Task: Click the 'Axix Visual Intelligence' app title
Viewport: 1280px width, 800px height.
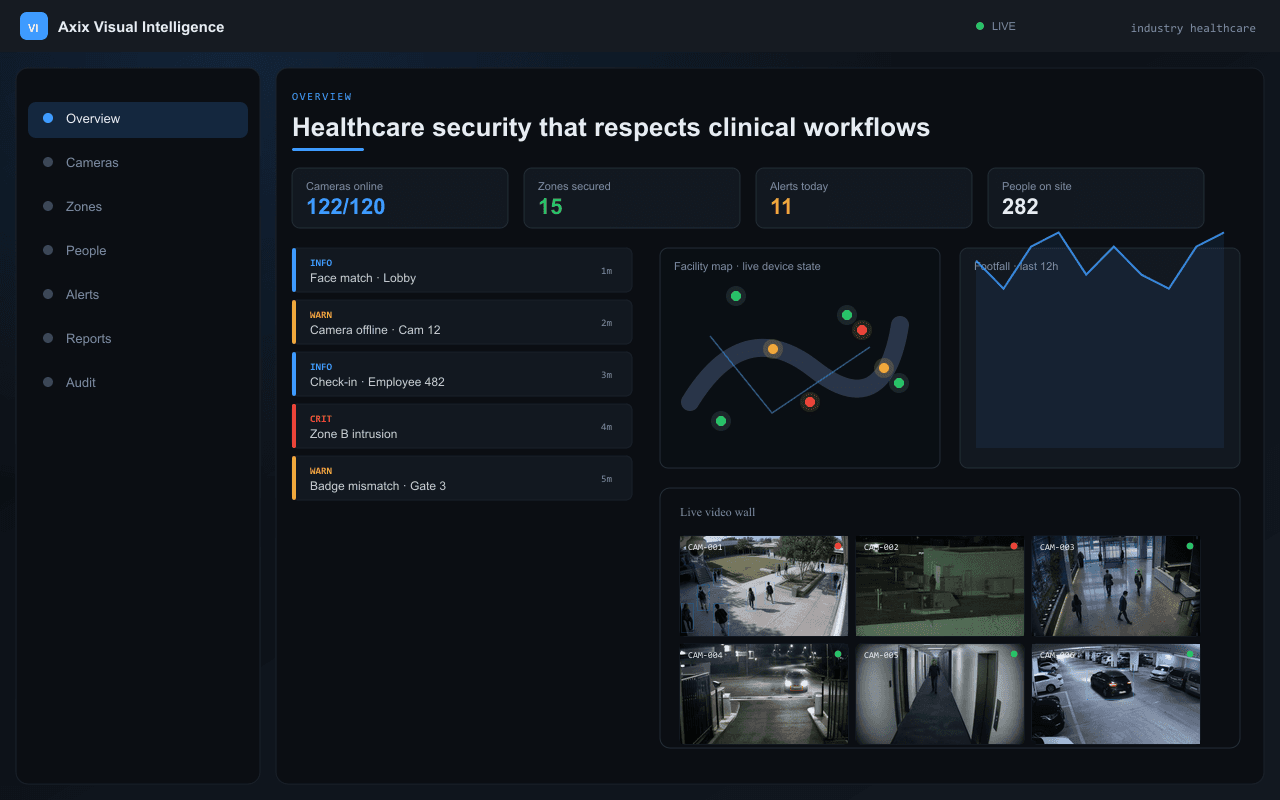Action: coord(141,27)
